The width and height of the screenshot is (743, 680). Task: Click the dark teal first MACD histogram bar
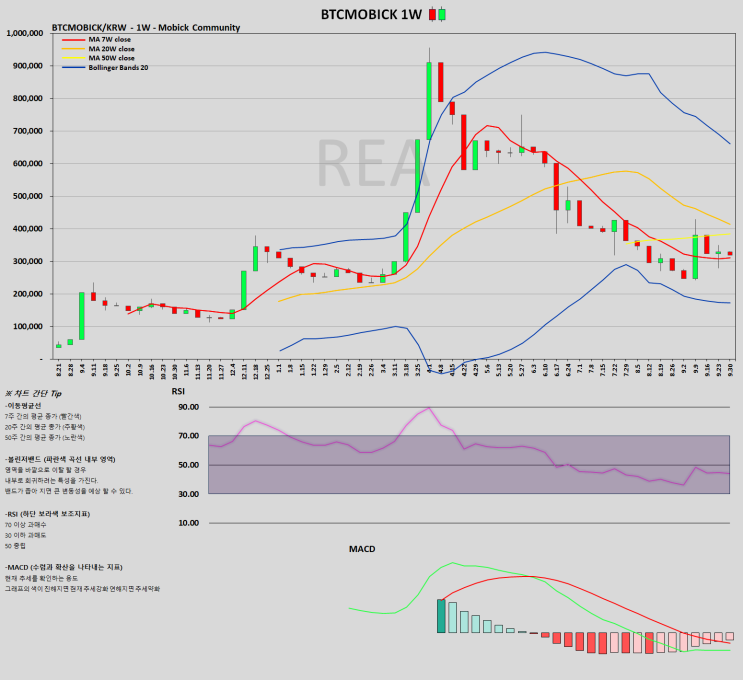pyautogui.click(x=441, y=616)
